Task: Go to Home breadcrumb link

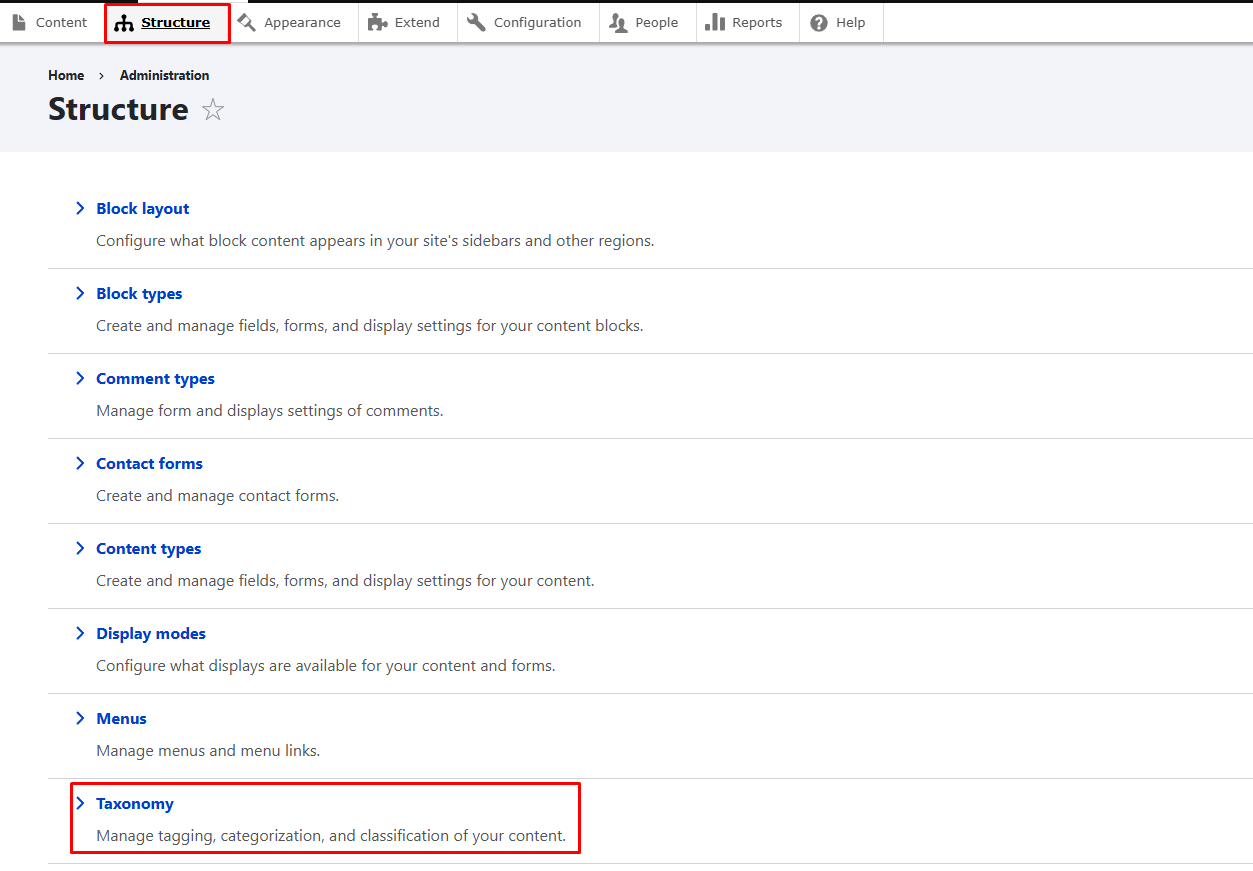Action: [x=66, y=75]
